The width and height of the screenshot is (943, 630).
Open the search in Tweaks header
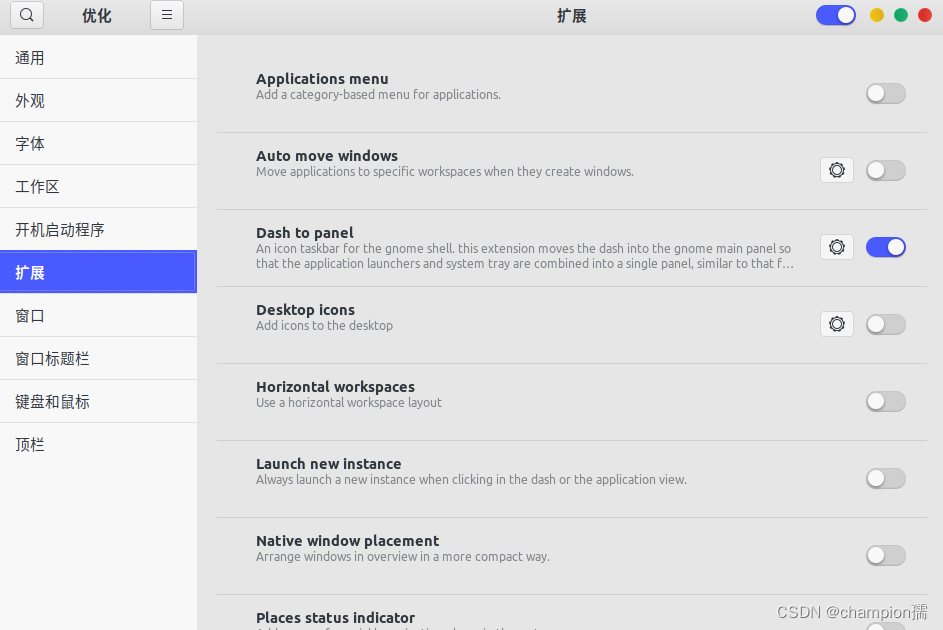(x=27, y=15)
